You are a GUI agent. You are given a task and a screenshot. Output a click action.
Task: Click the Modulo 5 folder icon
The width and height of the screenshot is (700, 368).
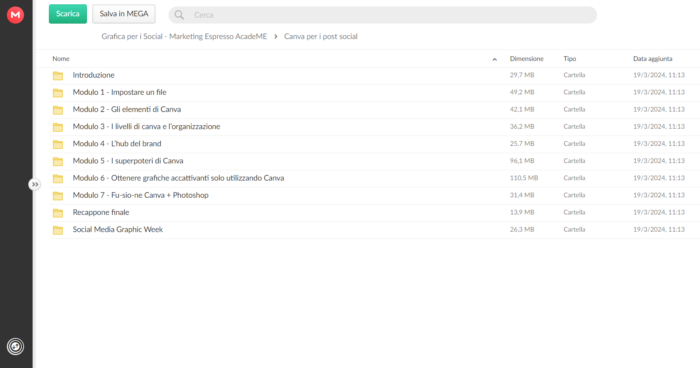click(58, 161)
